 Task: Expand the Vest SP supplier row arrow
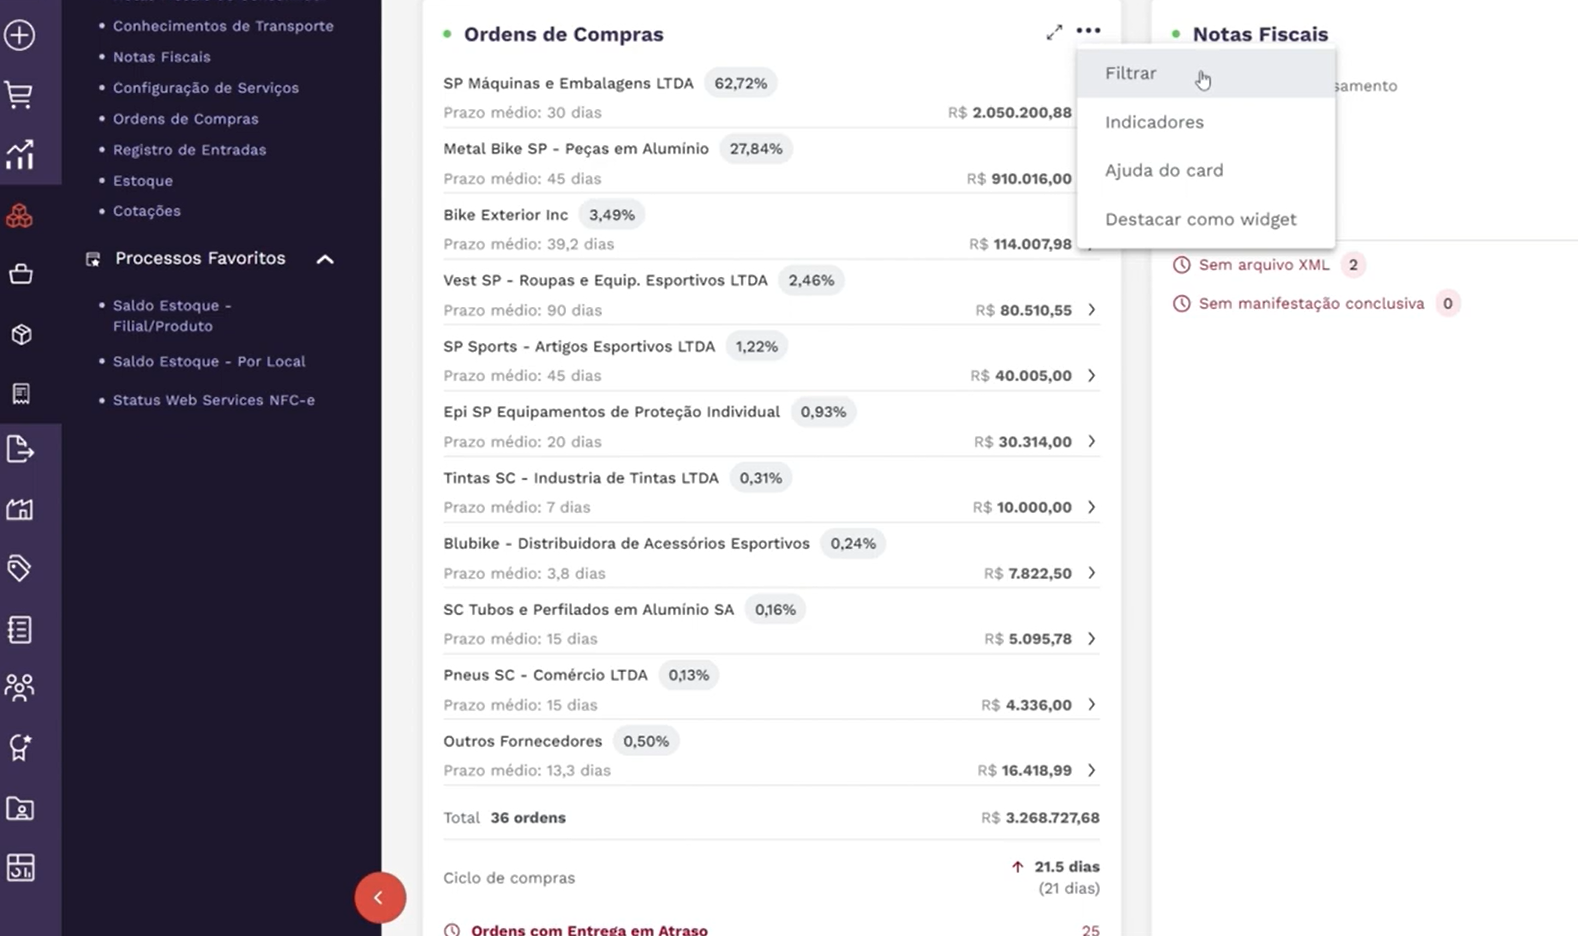1092,310
